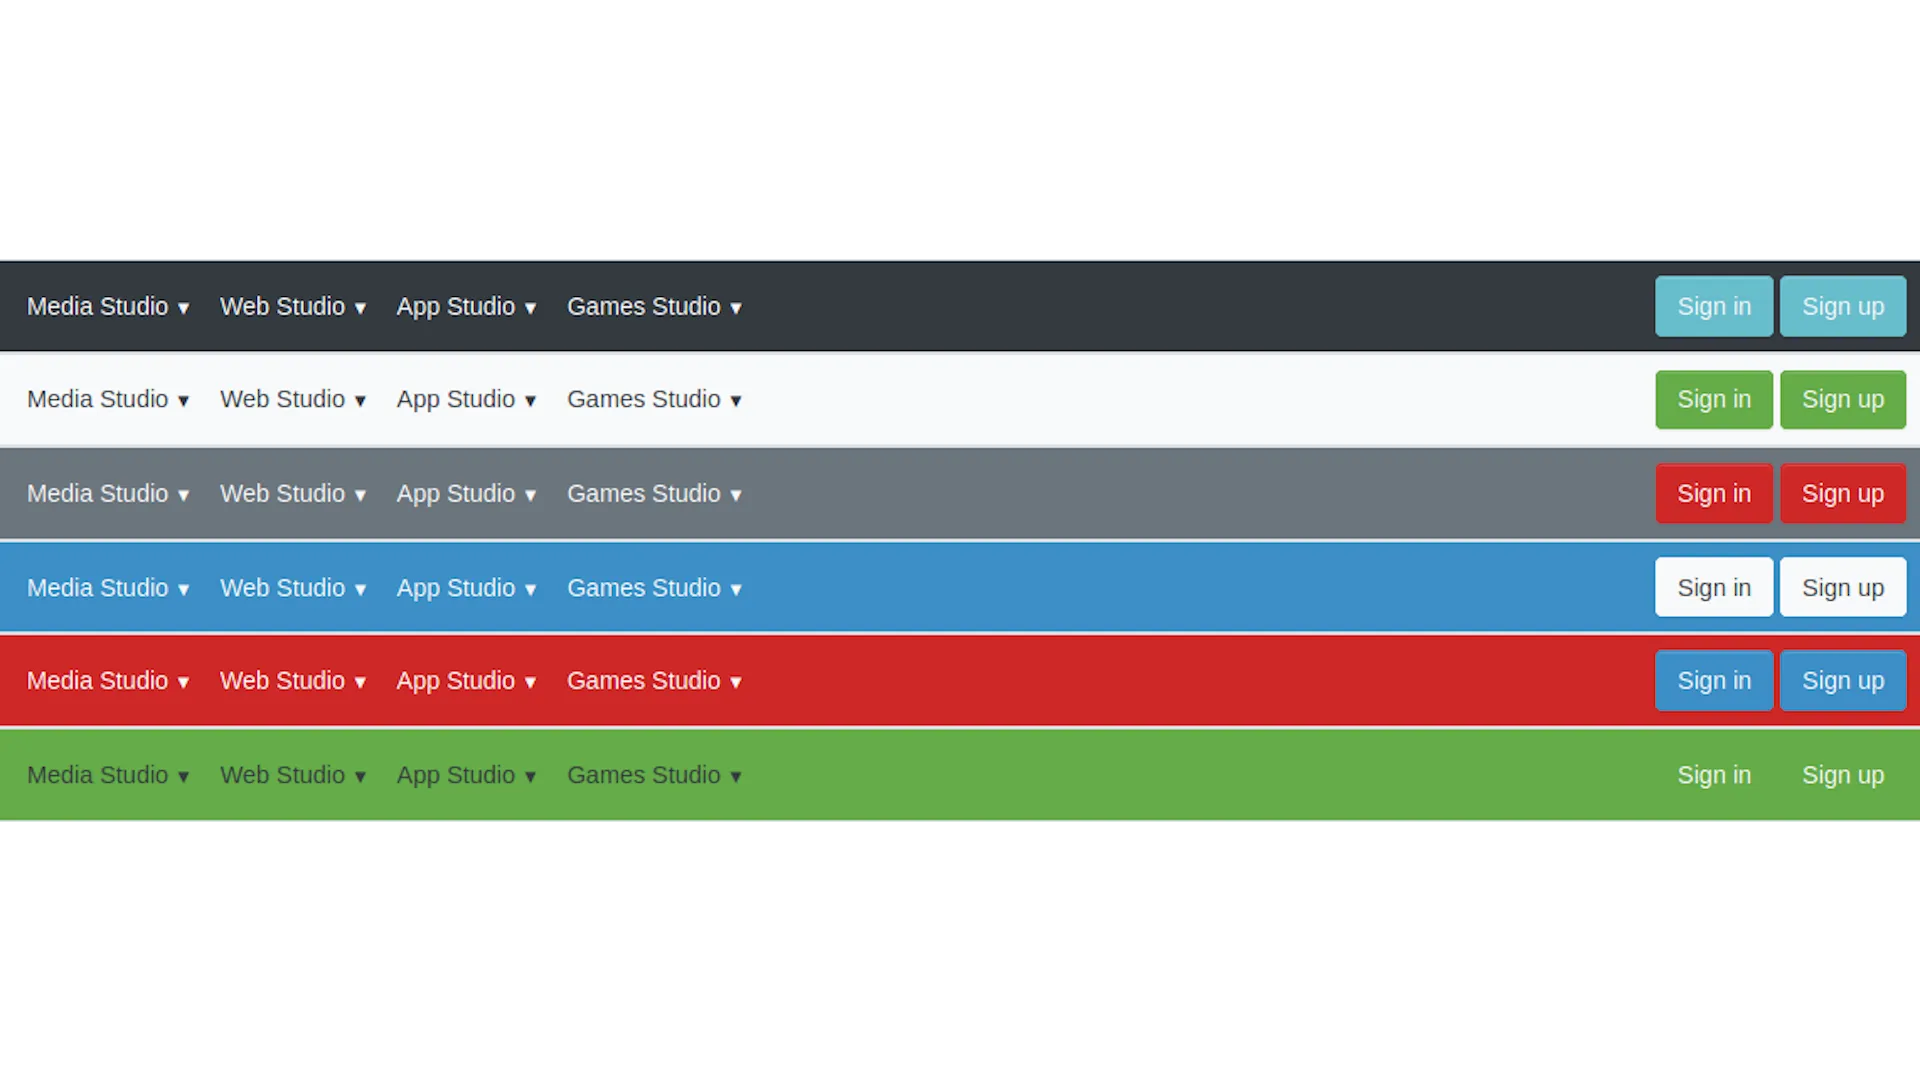This screenshot has width=1920, height=1080.
Task: Select Media Studio on the red navbar
Action: [107, 680]
